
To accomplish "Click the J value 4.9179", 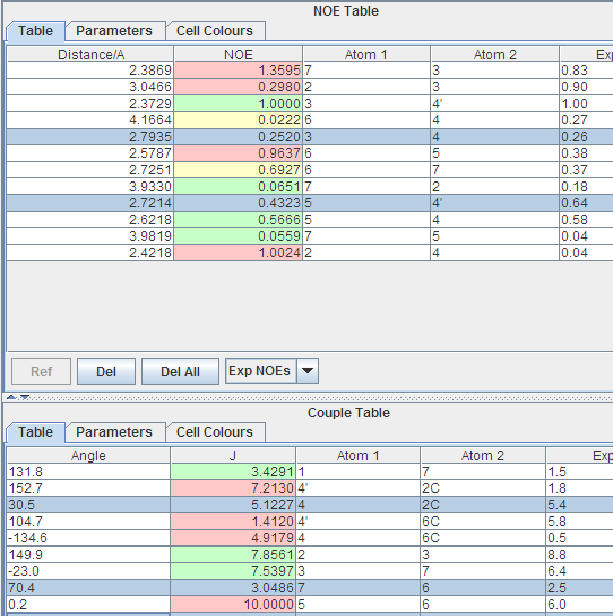I will [x=233, y=538].
